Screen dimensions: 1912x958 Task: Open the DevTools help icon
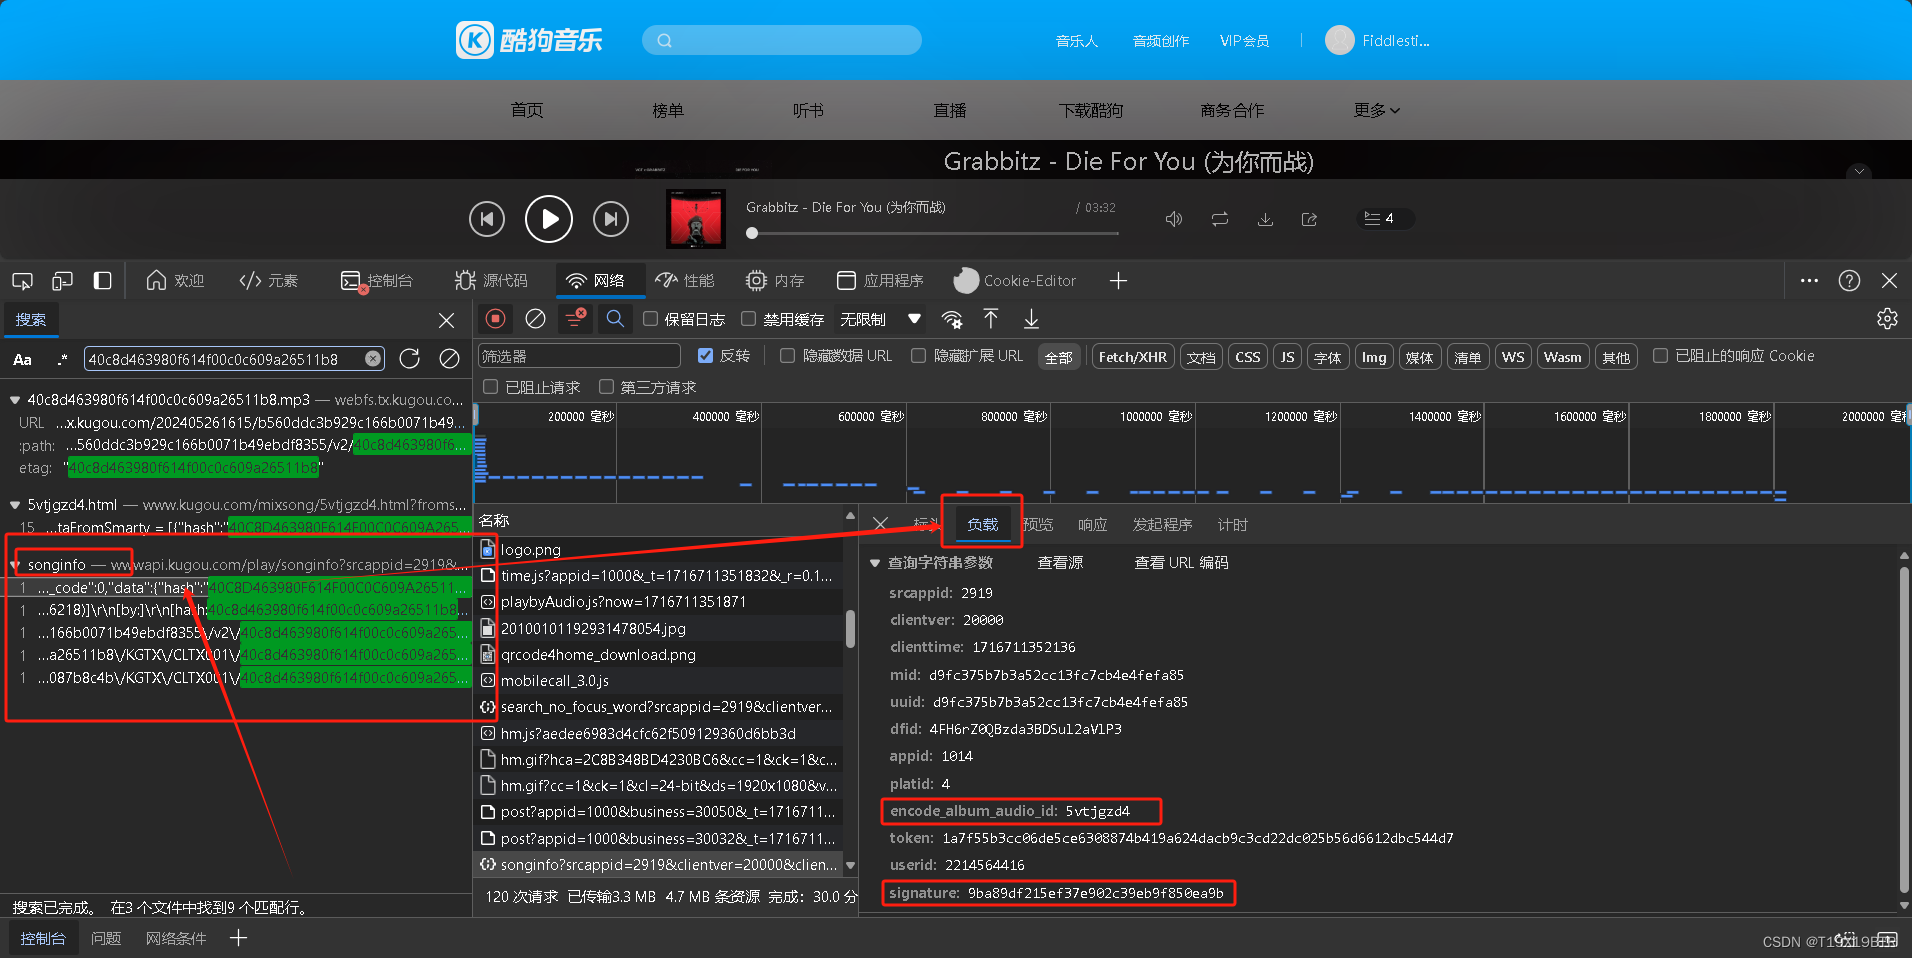click(x=1849, y=281)
